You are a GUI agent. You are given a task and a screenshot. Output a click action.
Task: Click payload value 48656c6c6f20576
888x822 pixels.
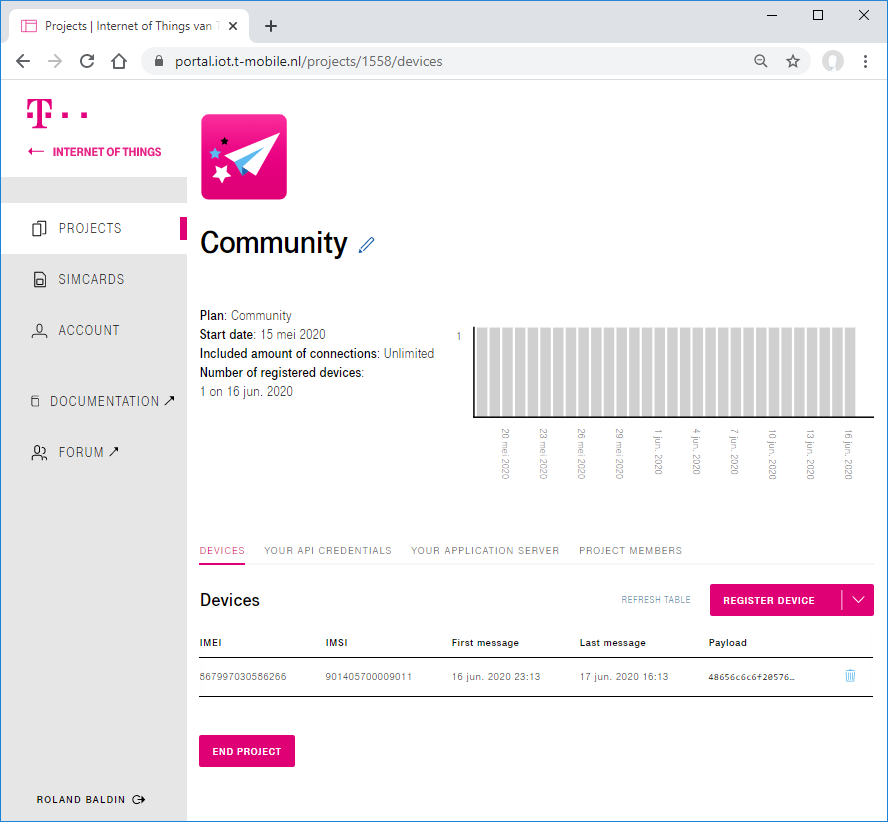(752, 676)
